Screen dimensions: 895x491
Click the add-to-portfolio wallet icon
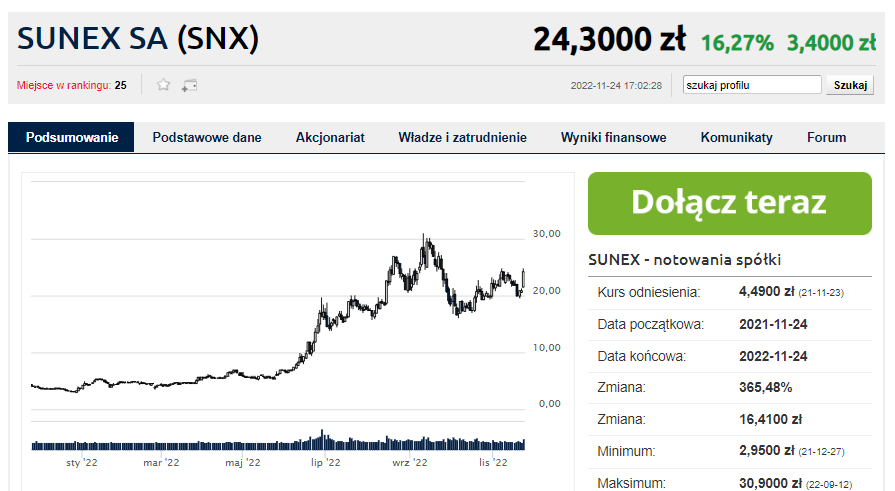point(190,86)
